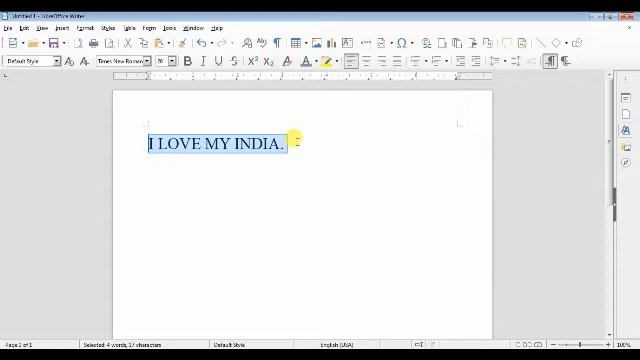Toggle italic formatting
Screen dimensions: 640x360
(203, 61)
